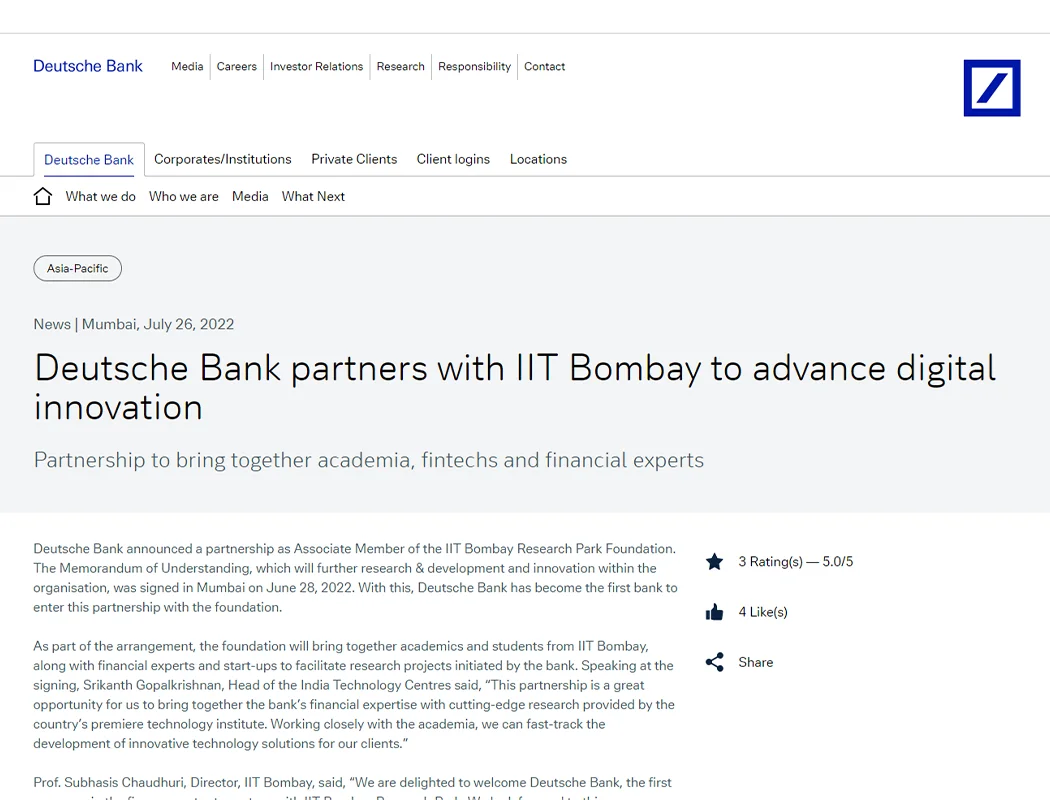Open Investor Relations link
Image resolution: width=1050 pixels, height=800 pixels.
tap(316, 66)
